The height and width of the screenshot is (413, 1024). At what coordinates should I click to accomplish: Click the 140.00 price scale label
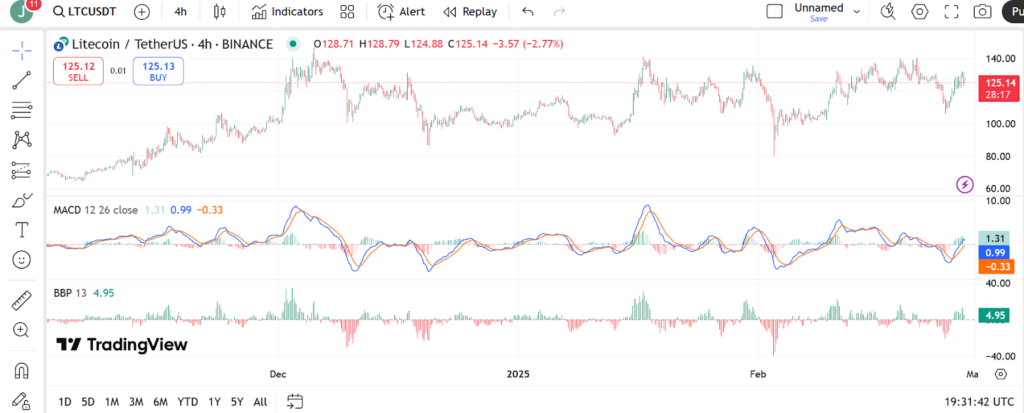(x=999, y=58)
